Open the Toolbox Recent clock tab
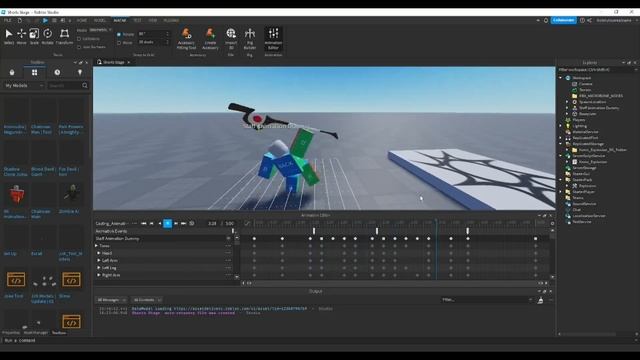 click(x=57, y=72)
